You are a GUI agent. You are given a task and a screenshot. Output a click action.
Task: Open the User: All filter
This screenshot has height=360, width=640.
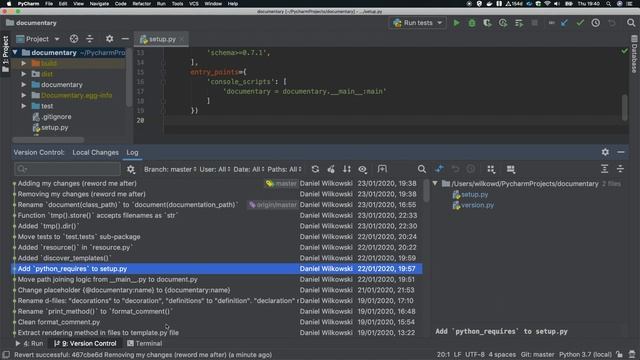click(x=215, y=169)
